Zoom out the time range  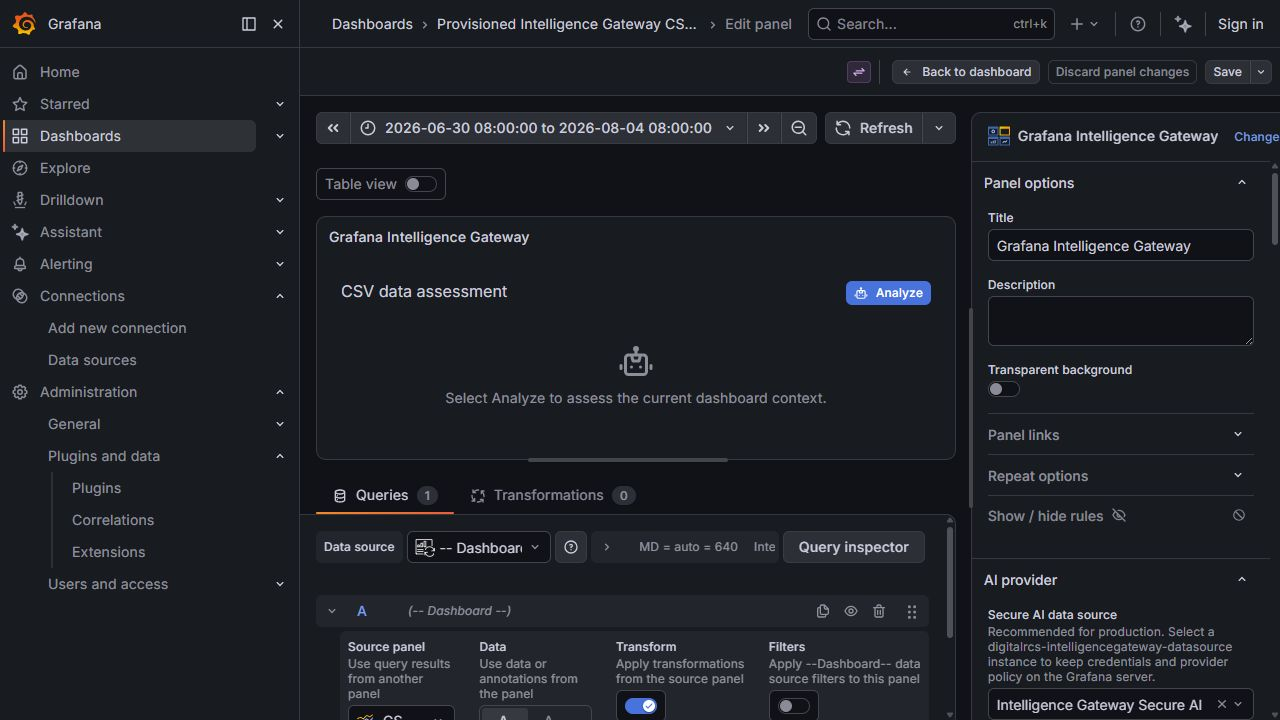pos(799,128)
